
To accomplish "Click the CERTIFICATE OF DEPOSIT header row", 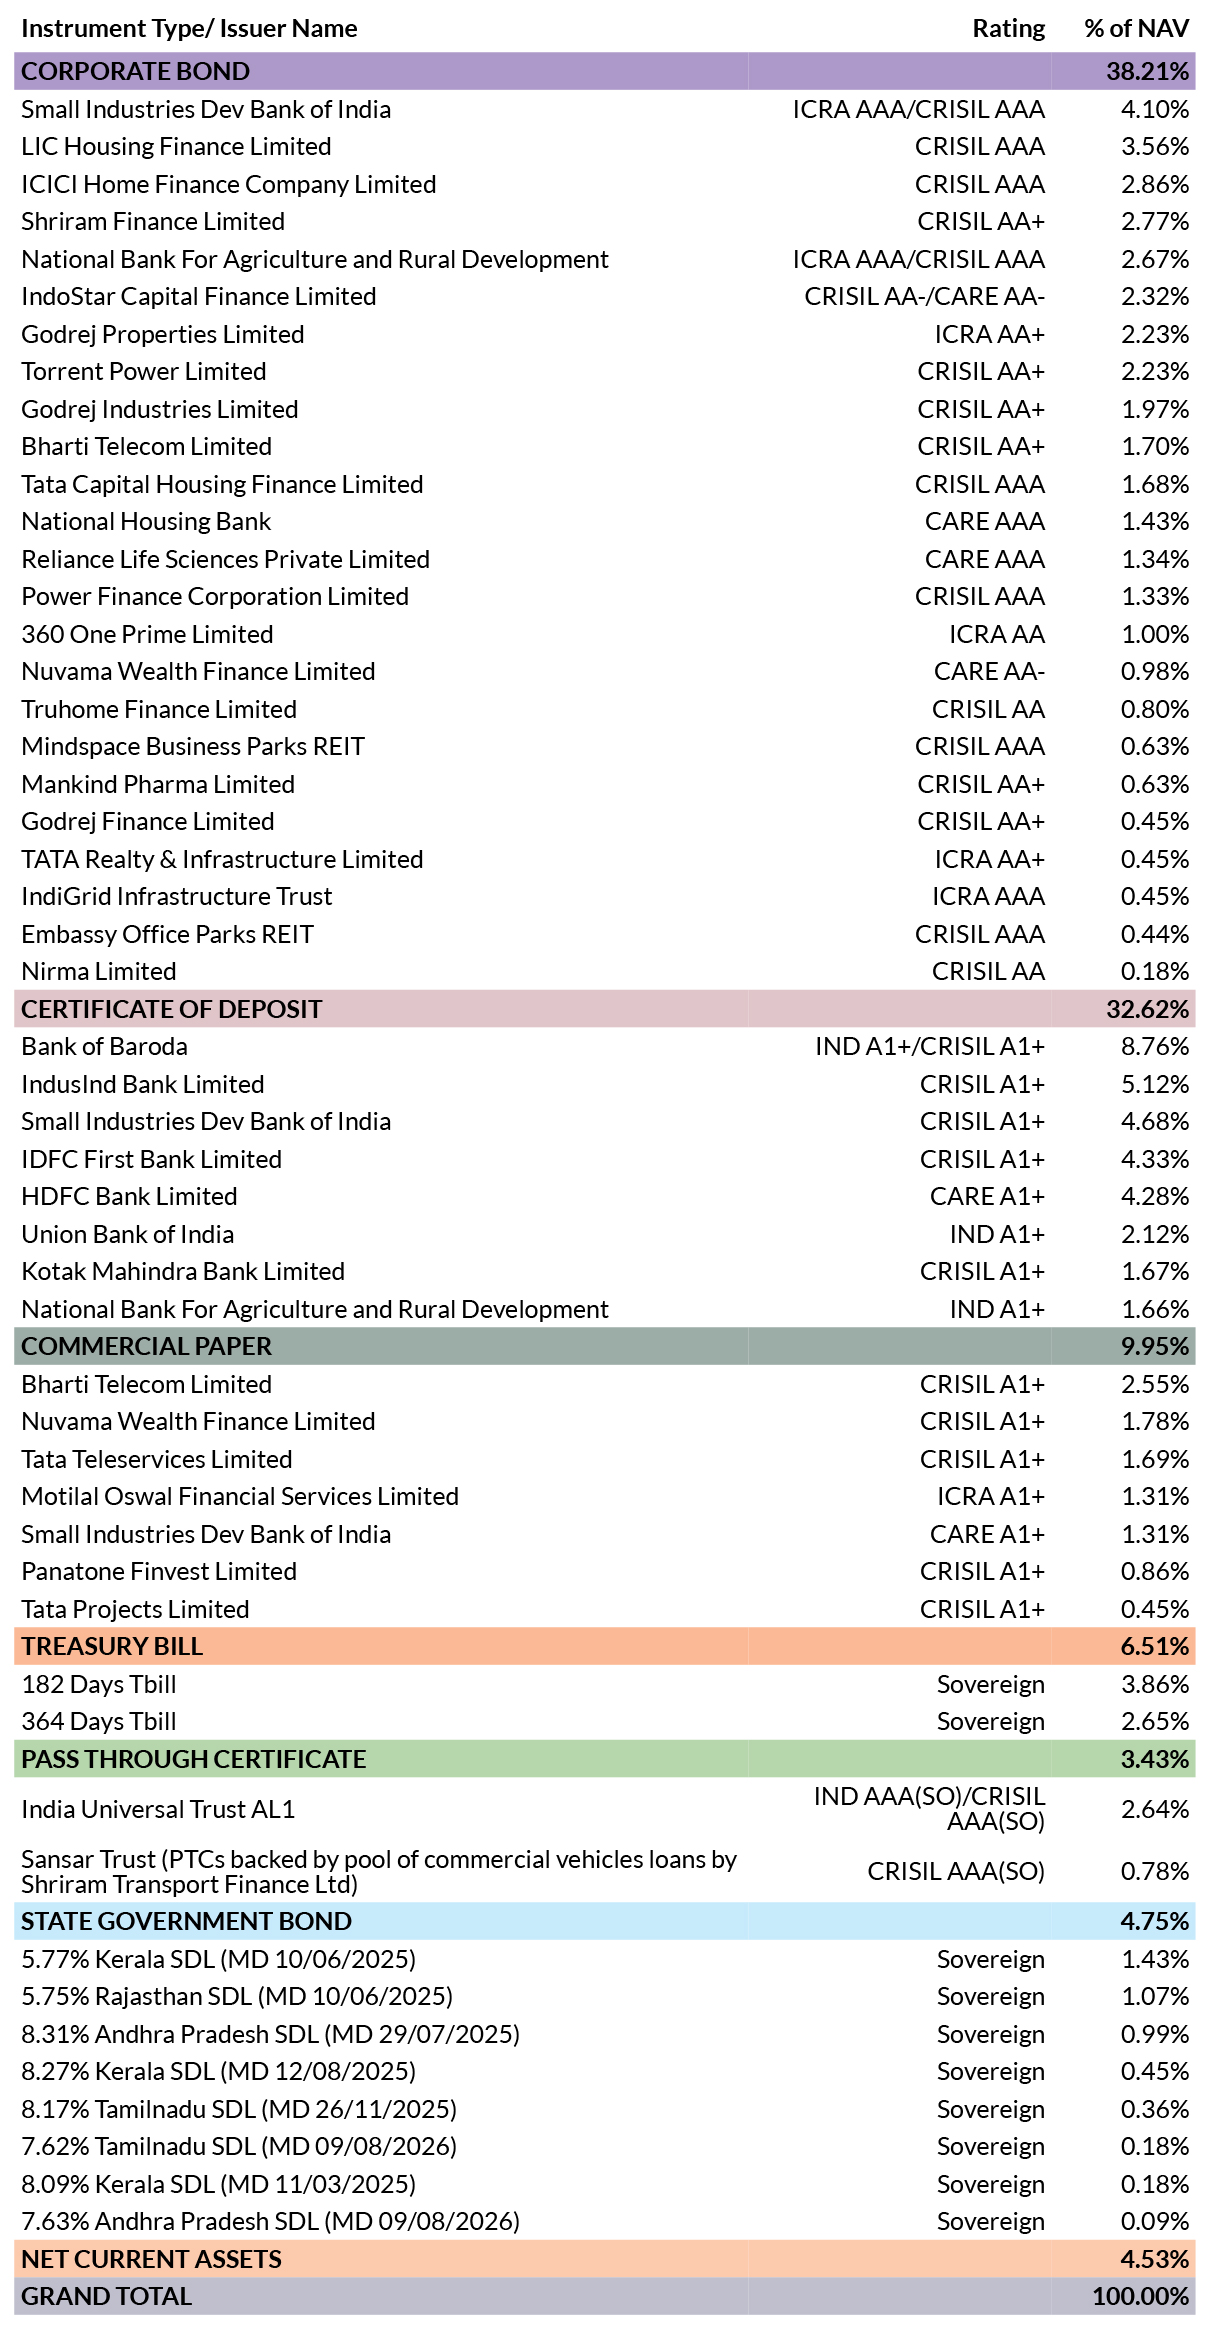I will pos(604,1009).
